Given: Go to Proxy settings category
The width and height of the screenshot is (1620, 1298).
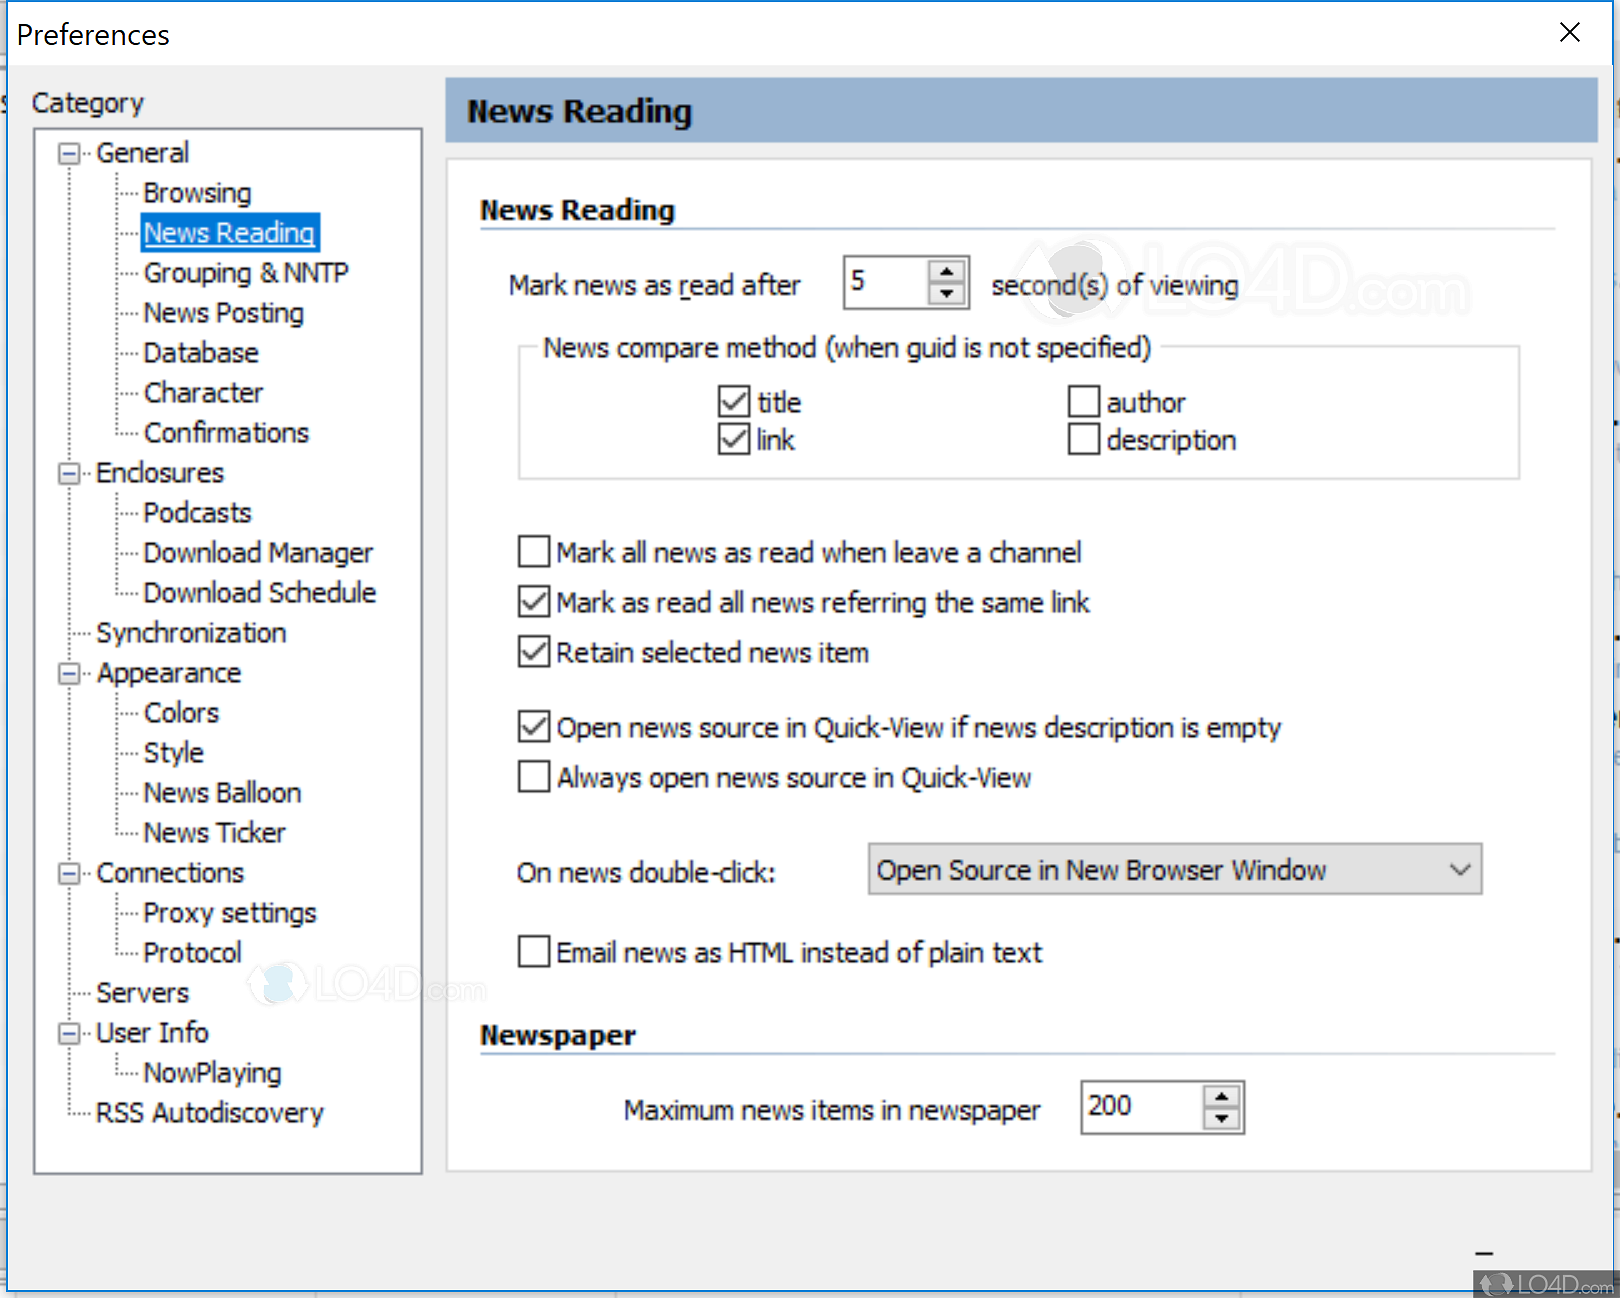Looking at the screenshot, I should click(x=230, y=913).
